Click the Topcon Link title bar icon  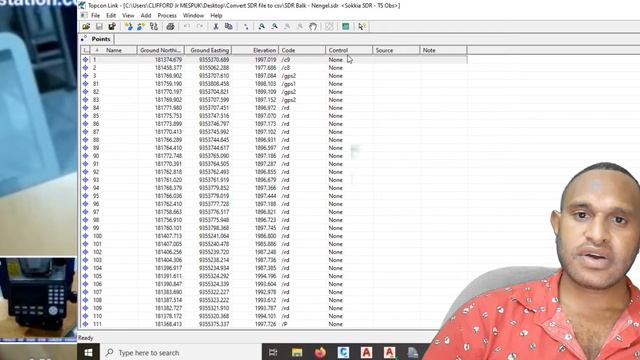pos(82,5)
